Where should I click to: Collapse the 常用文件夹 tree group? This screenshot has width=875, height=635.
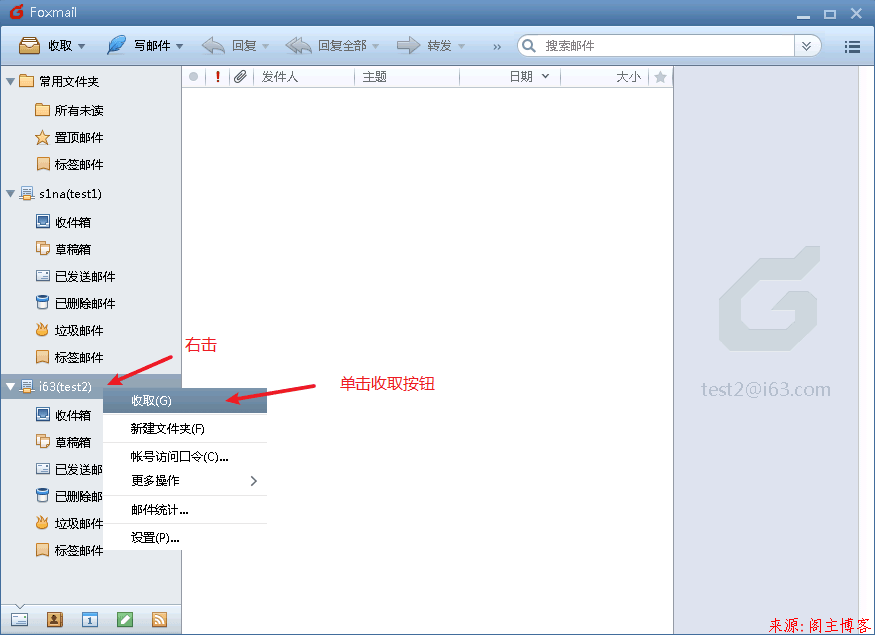click(x=10, y=81)
